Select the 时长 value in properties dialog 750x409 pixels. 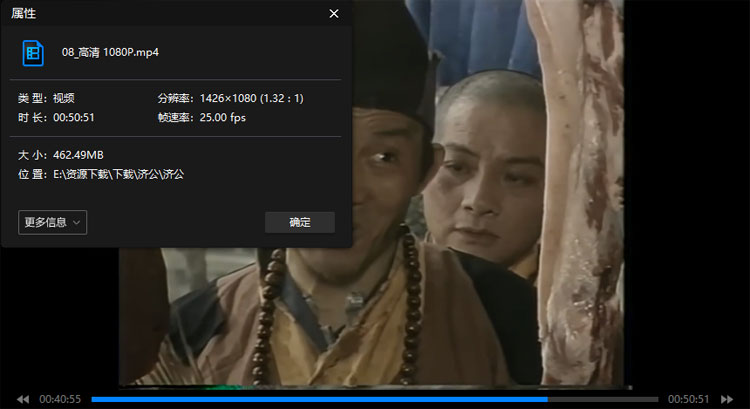point(72,117)
